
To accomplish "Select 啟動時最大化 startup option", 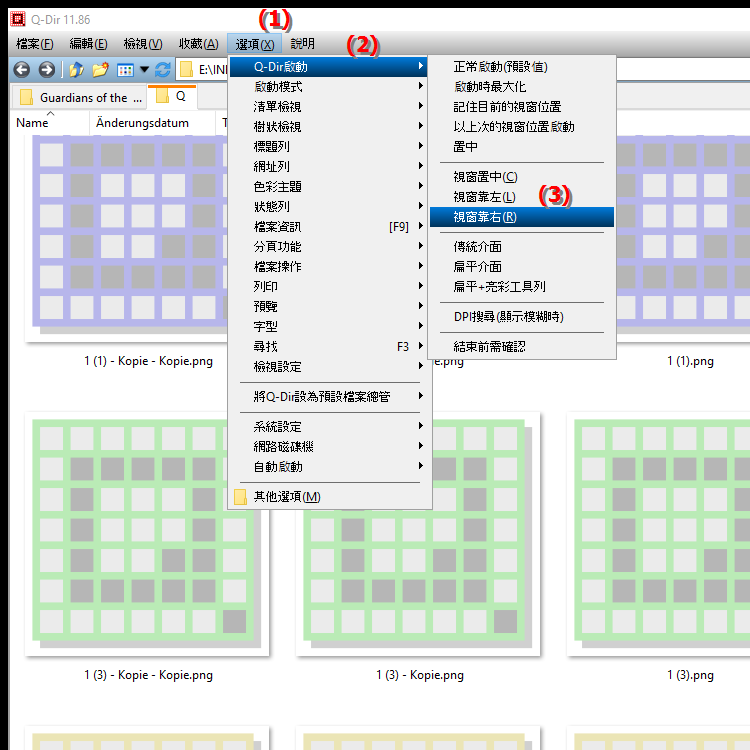I will pos(521,87).
